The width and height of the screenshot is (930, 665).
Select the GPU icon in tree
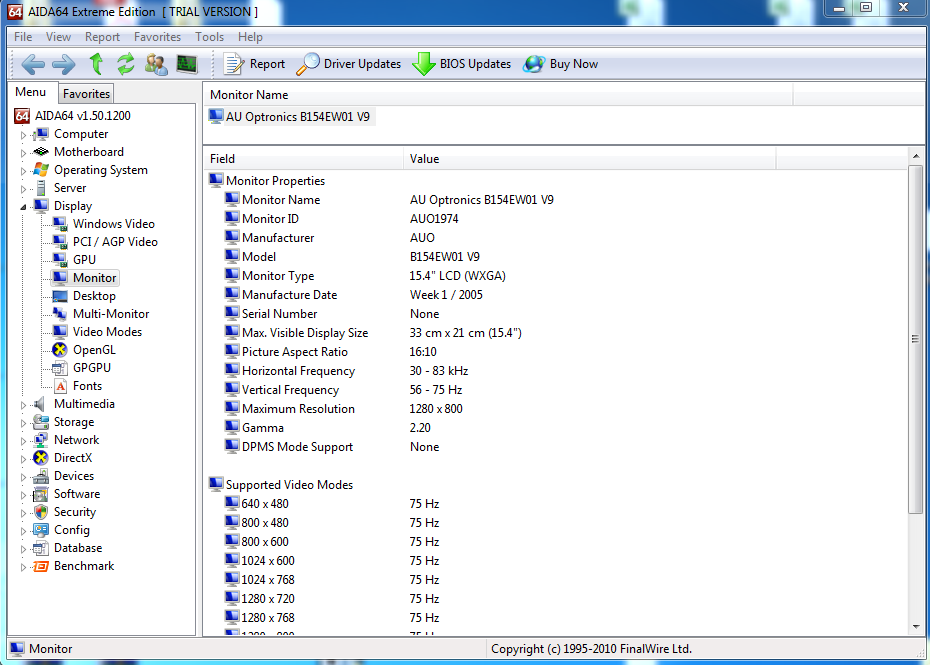(x=60, y=259)
